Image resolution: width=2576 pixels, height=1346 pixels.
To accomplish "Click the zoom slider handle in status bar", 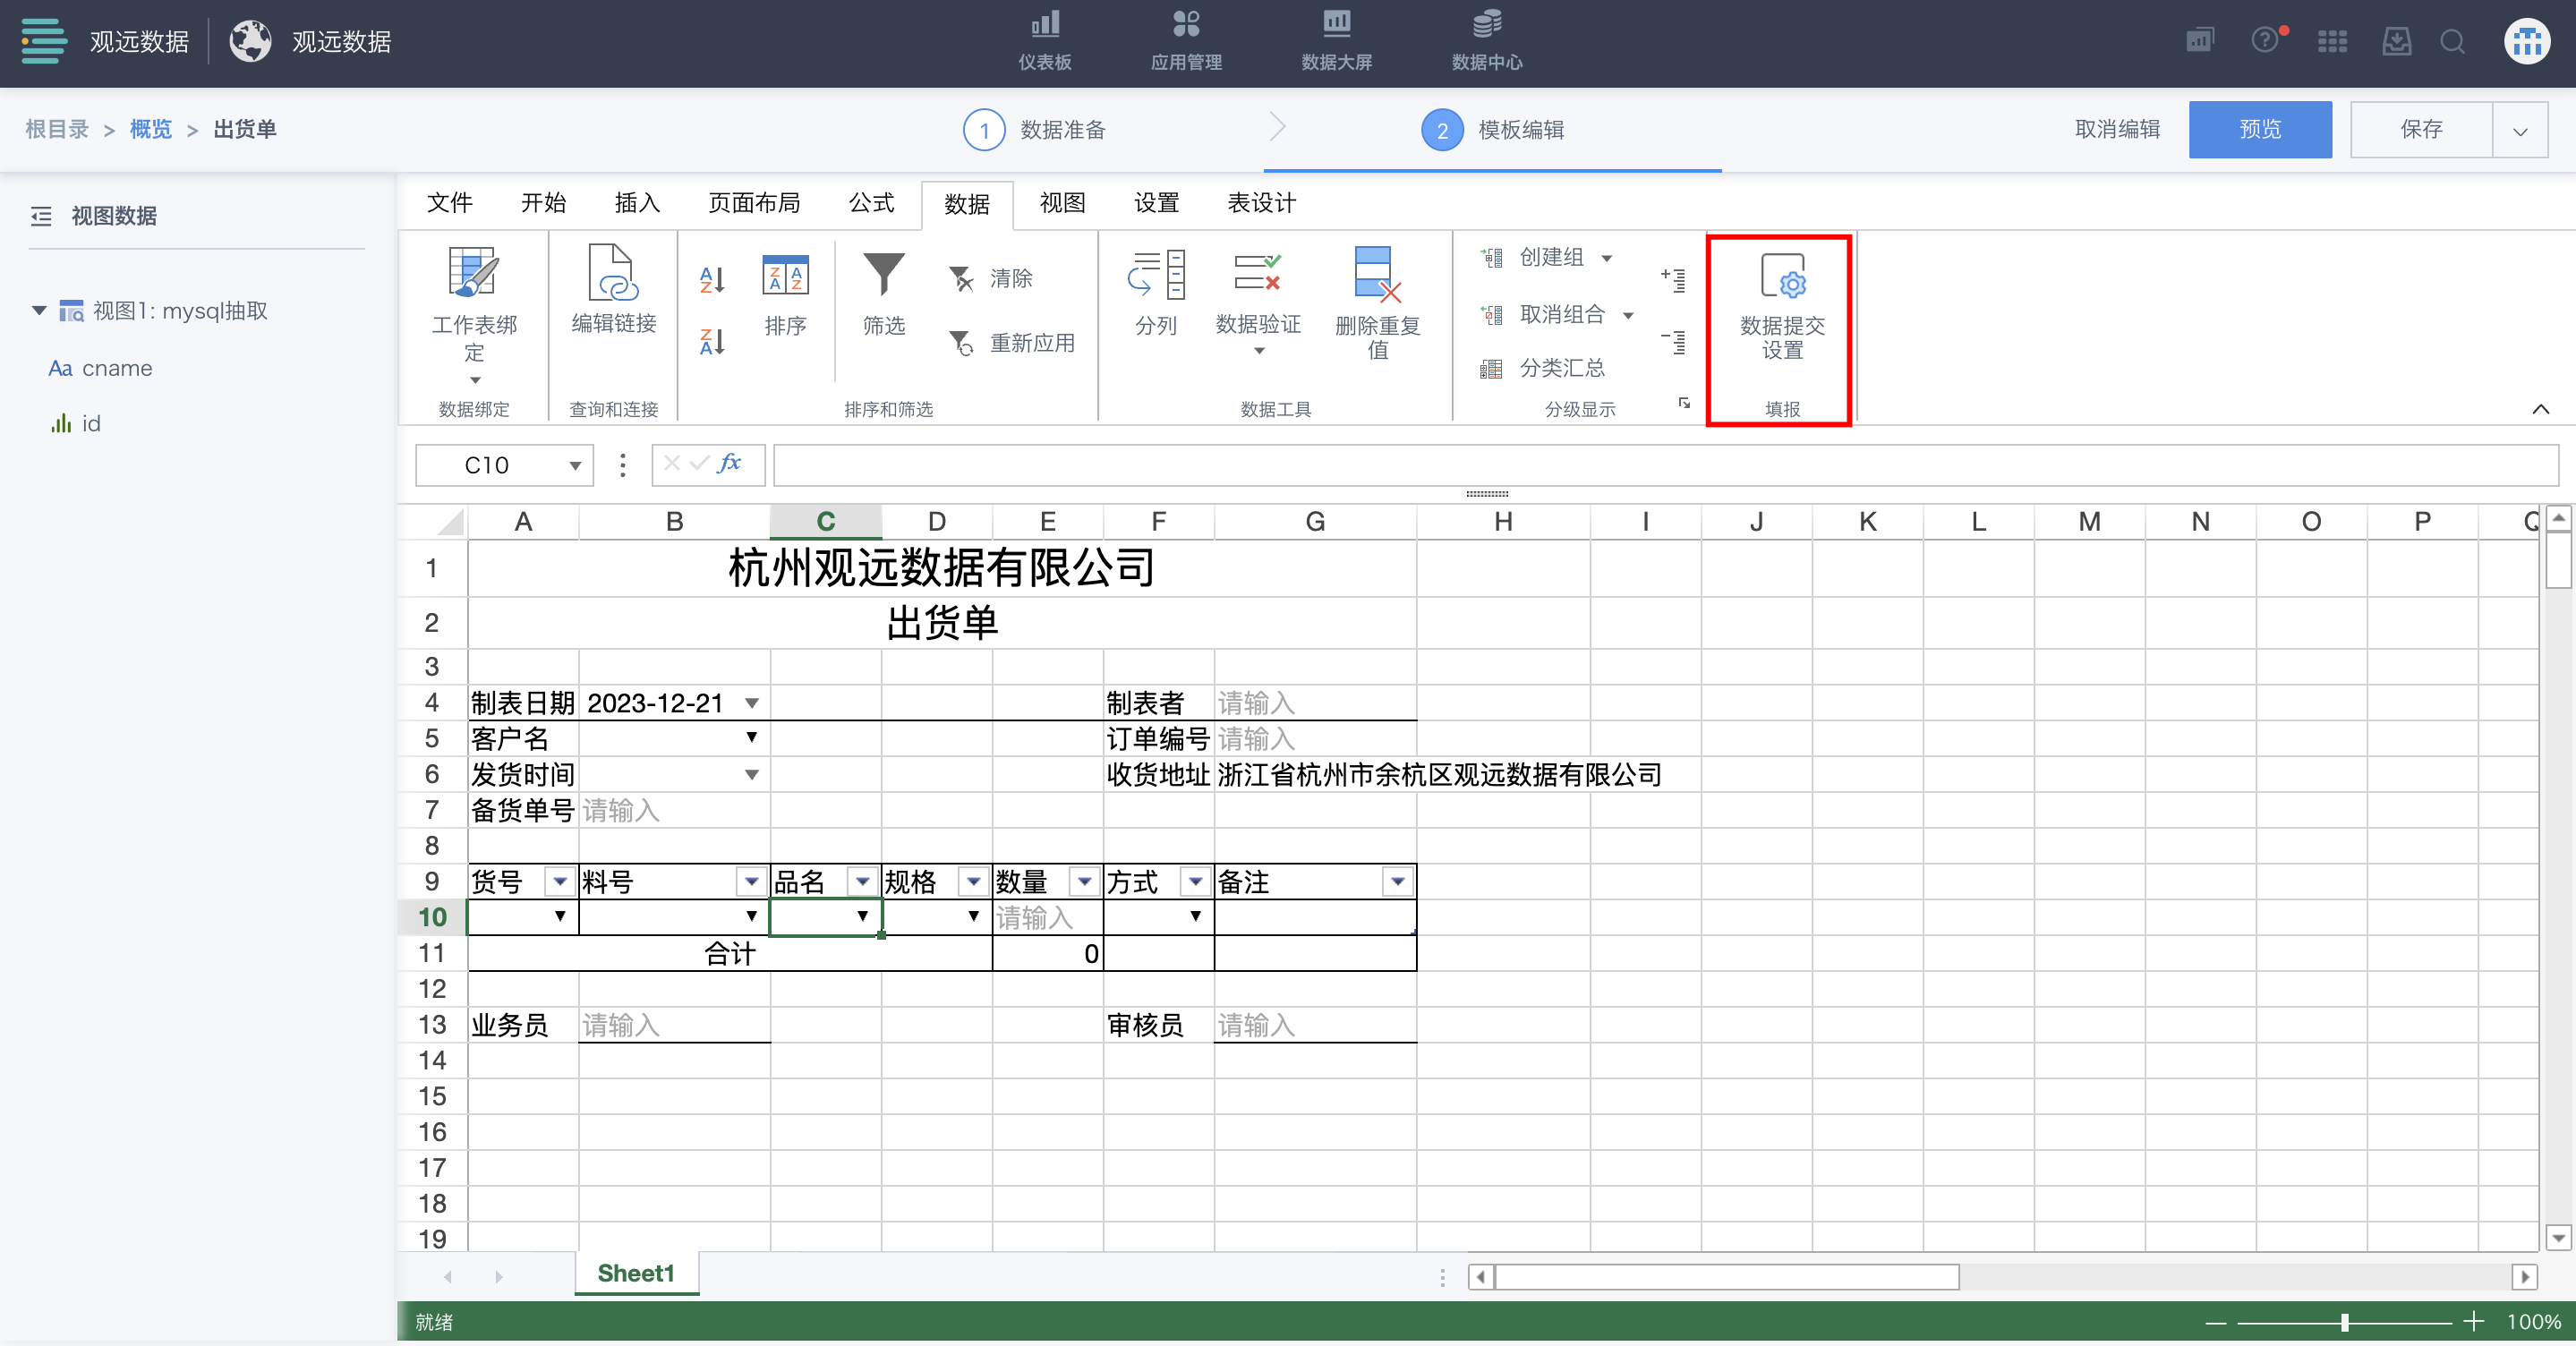I will (2344, 1322).
